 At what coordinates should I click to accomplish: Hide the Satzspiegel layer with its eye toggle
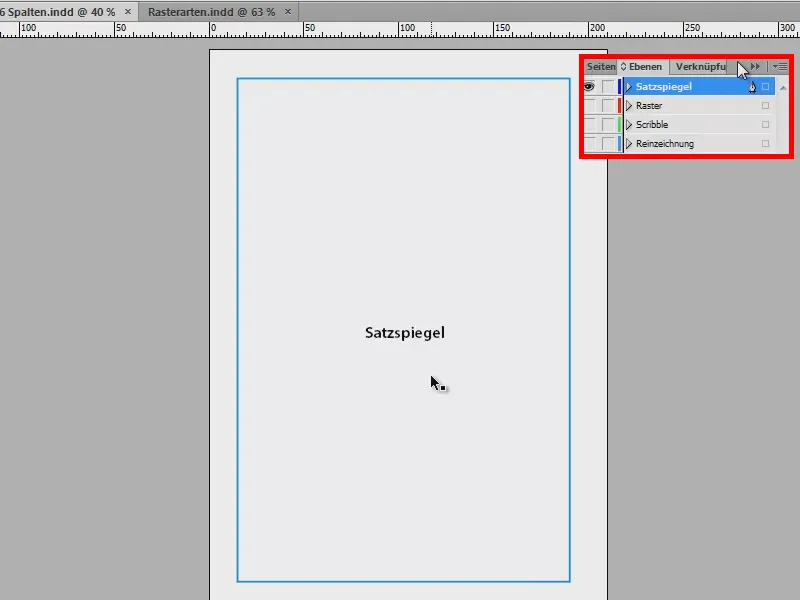tap(589, 86)
